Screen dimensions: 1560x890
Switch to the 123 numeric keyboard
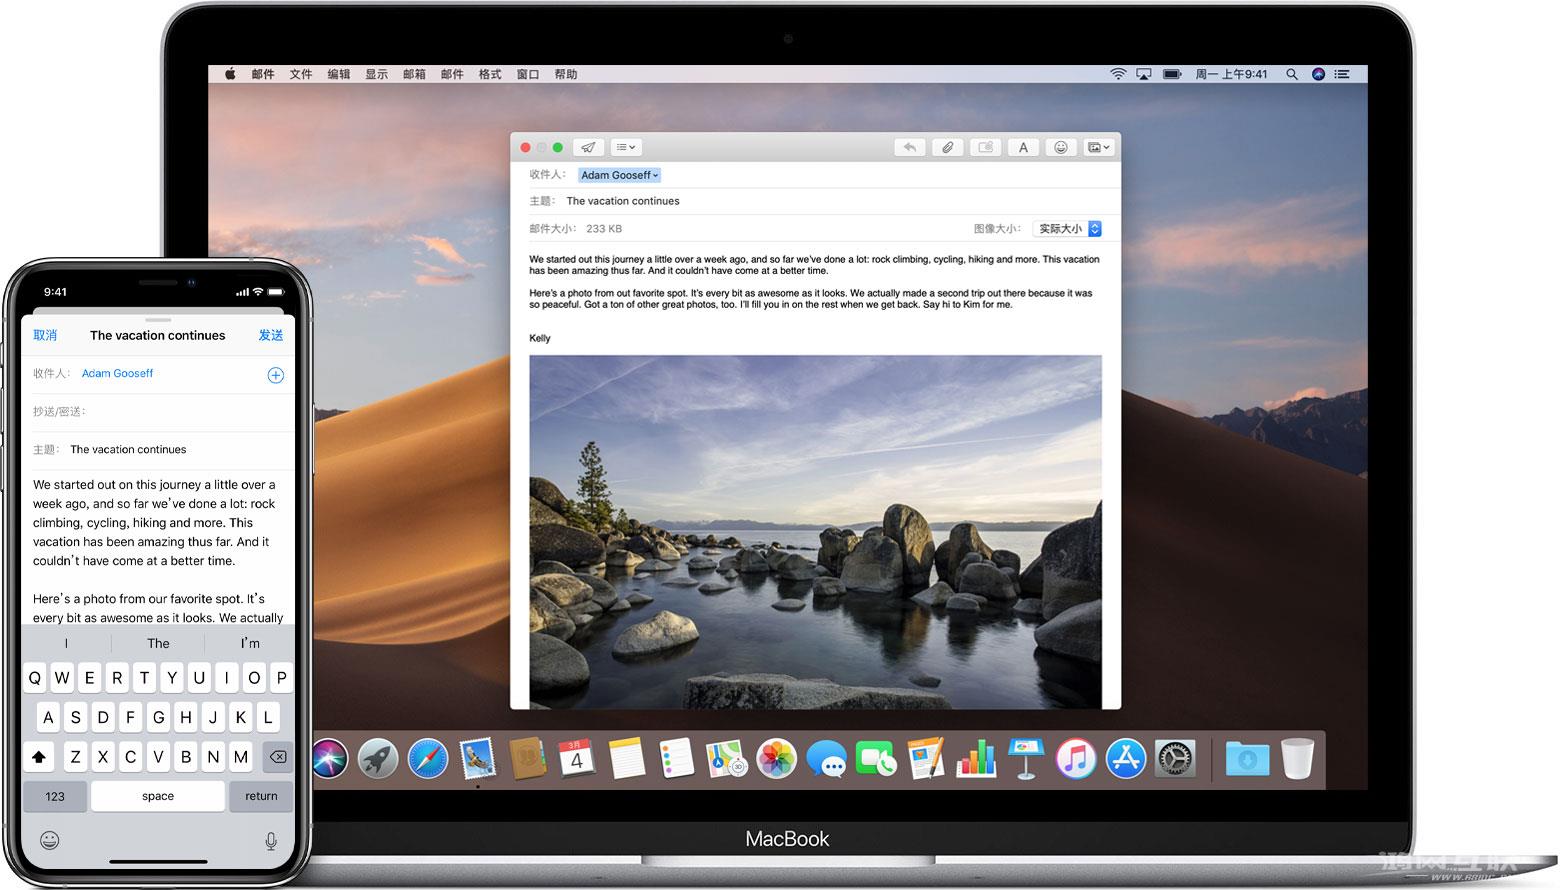55,796
